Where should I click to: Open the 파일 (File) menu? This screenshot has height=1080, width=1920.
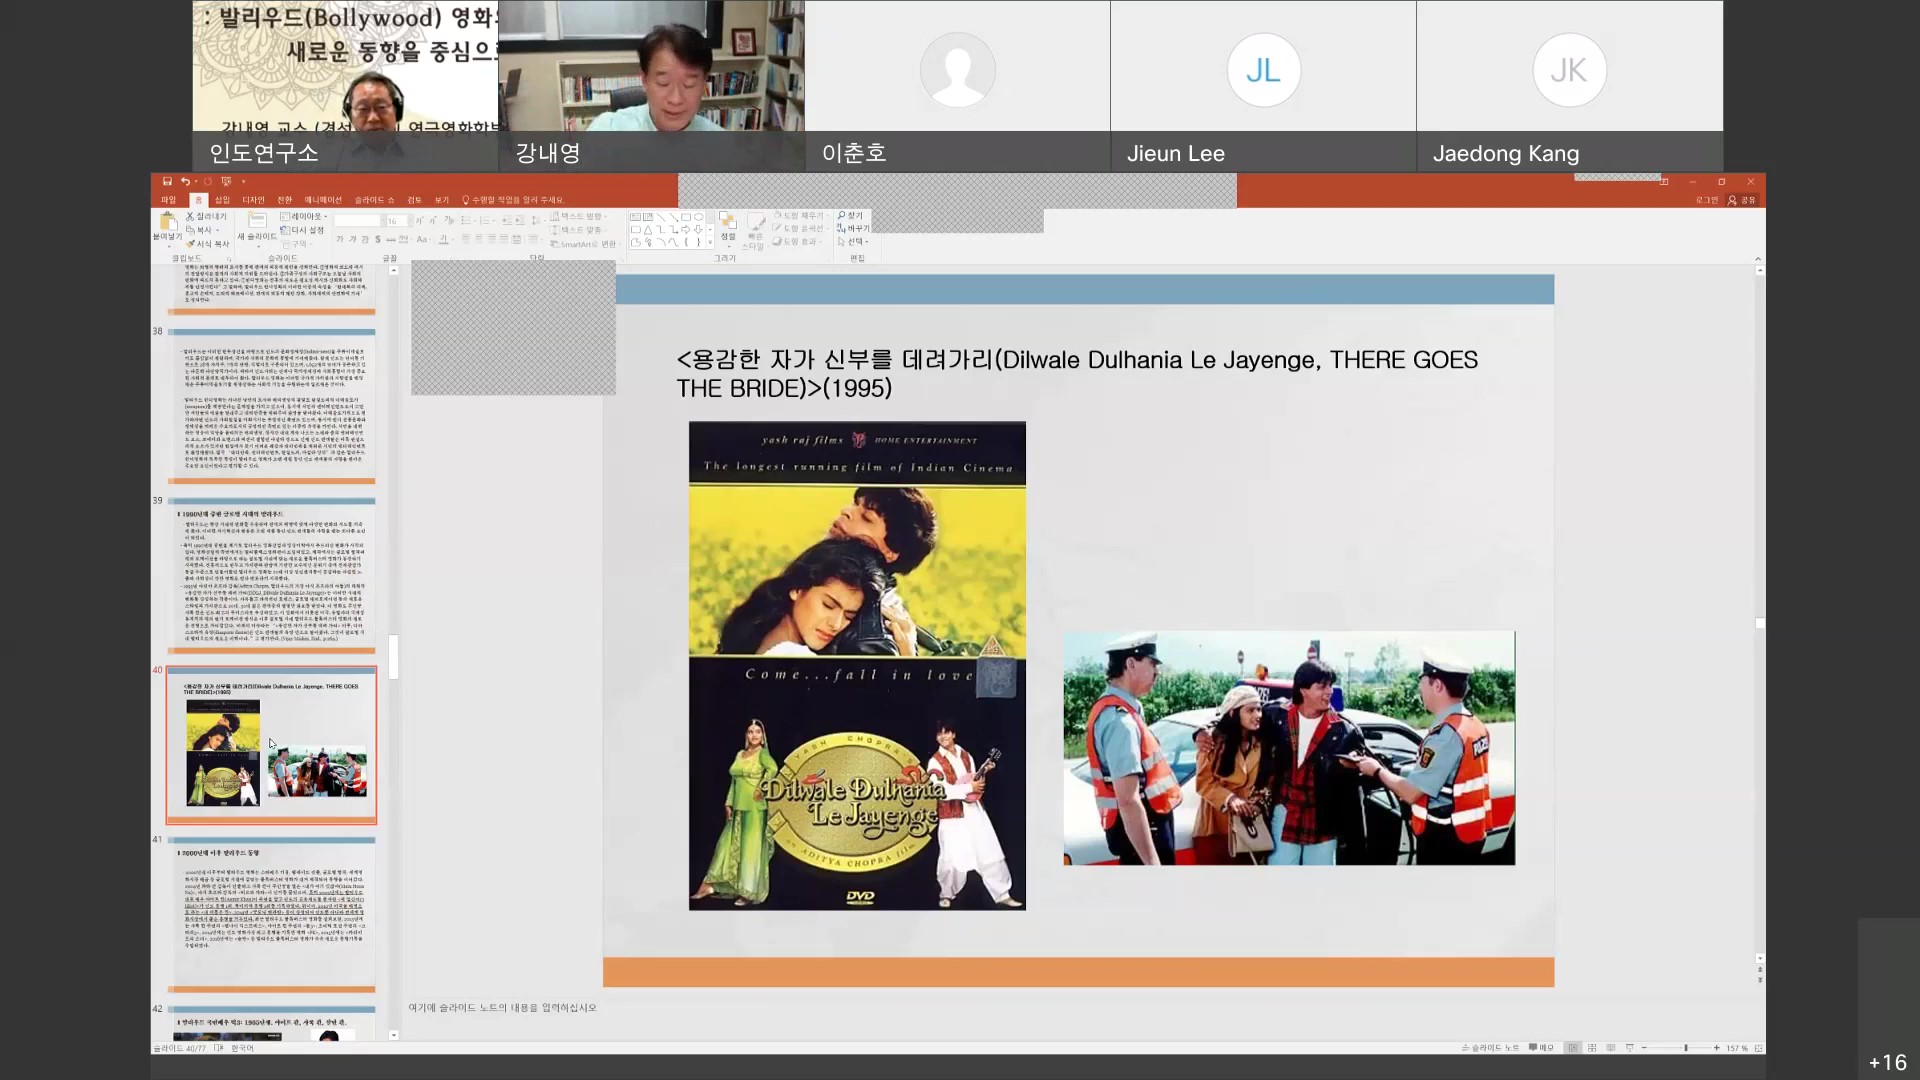pyautogui.click(x=168, y=200)
